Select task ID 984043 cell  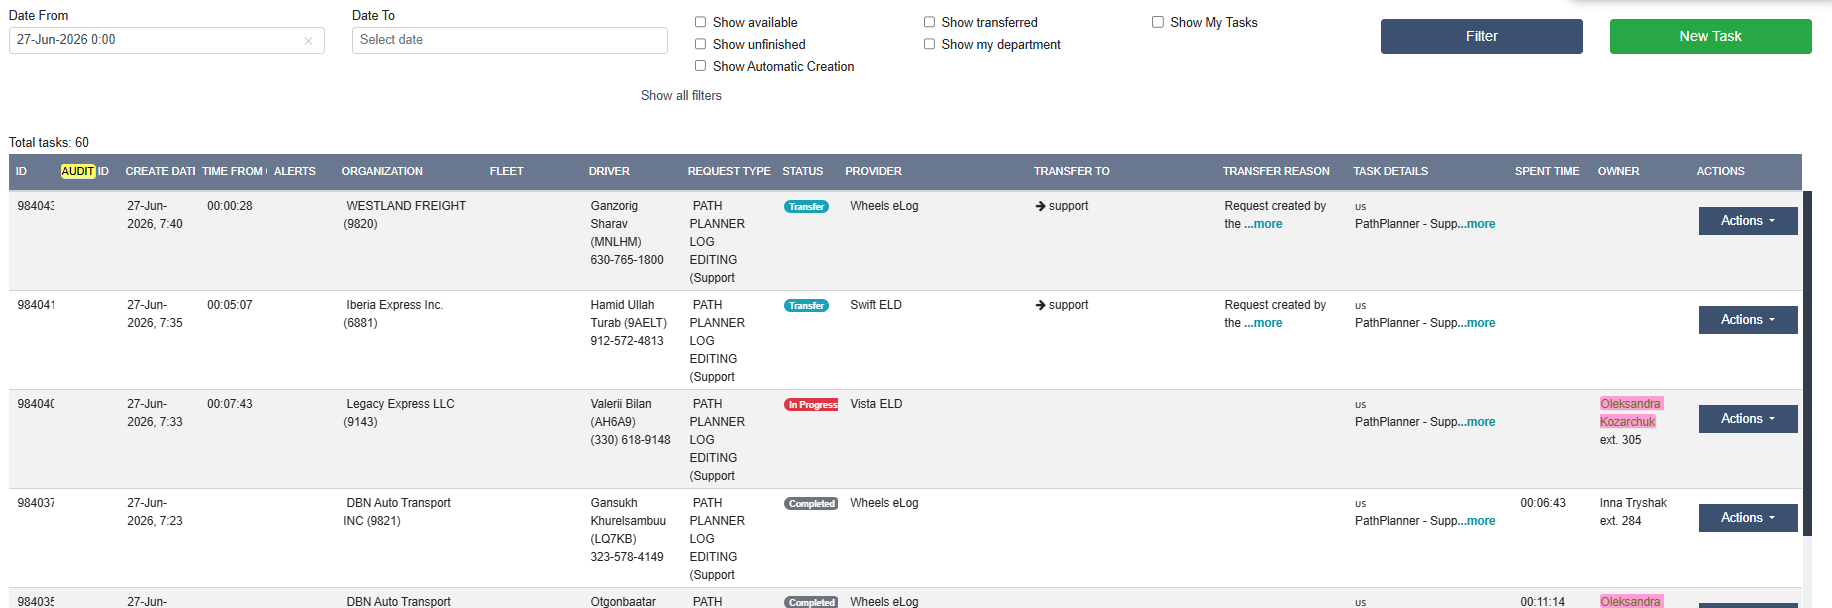(36, 206)
